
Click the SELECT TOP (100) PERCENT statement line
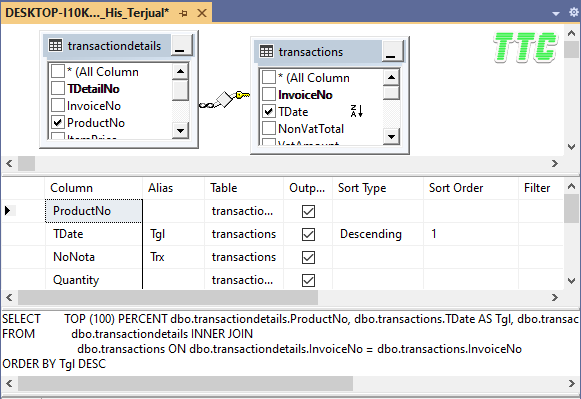[290, 319]
